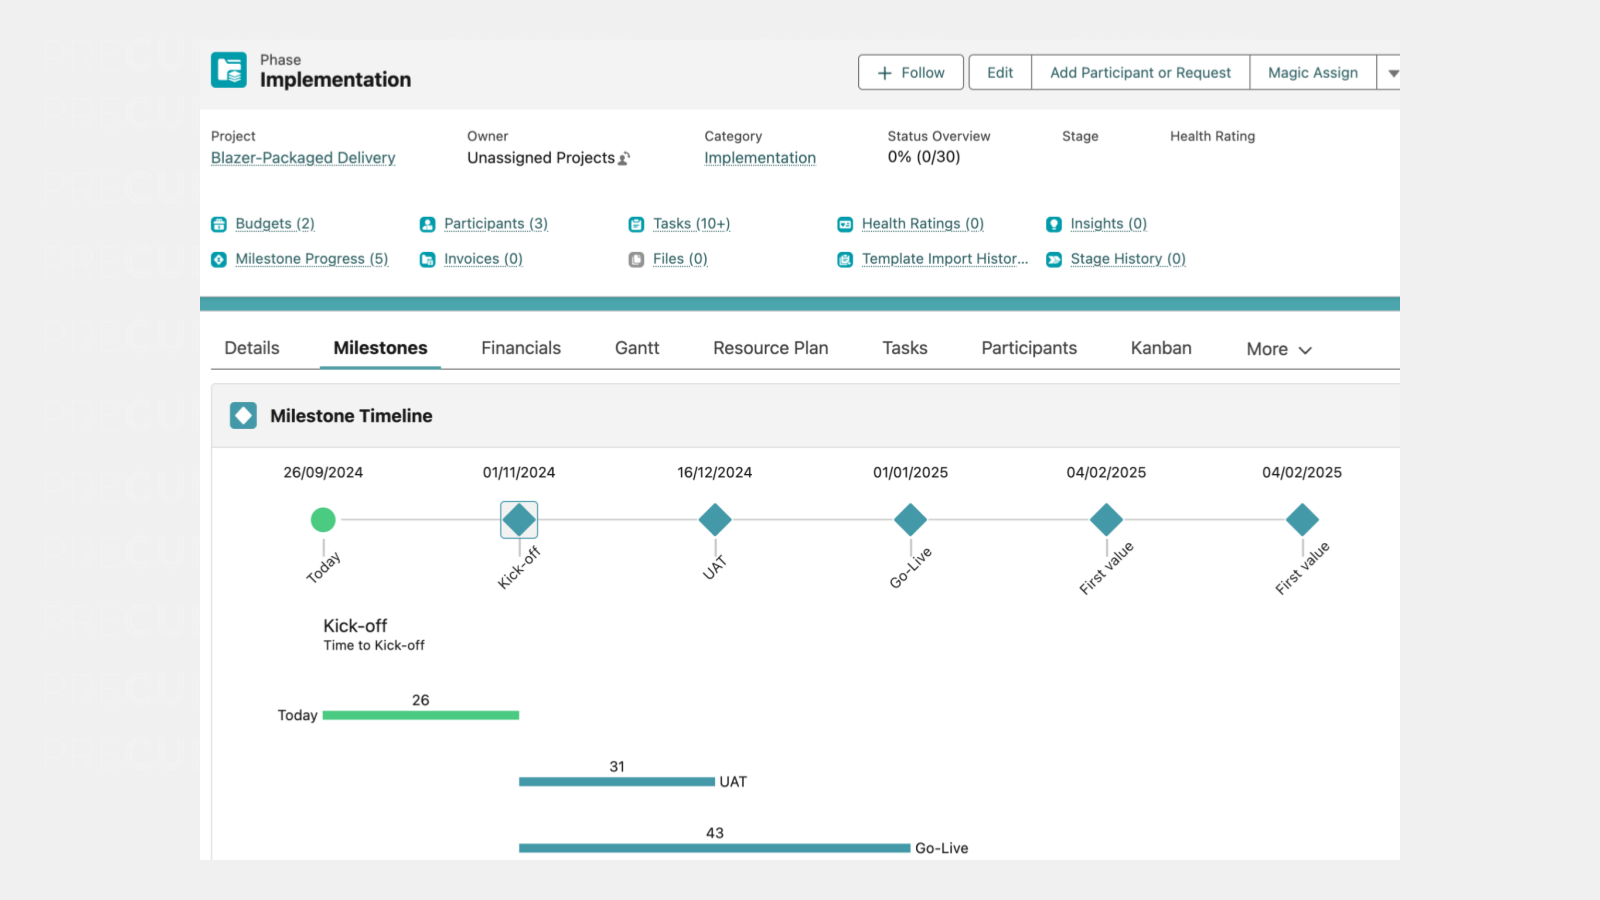Viewport: 1600px width, 900px height.
Task: Click the Health Ratings icon
Action: tap(845, 224)
